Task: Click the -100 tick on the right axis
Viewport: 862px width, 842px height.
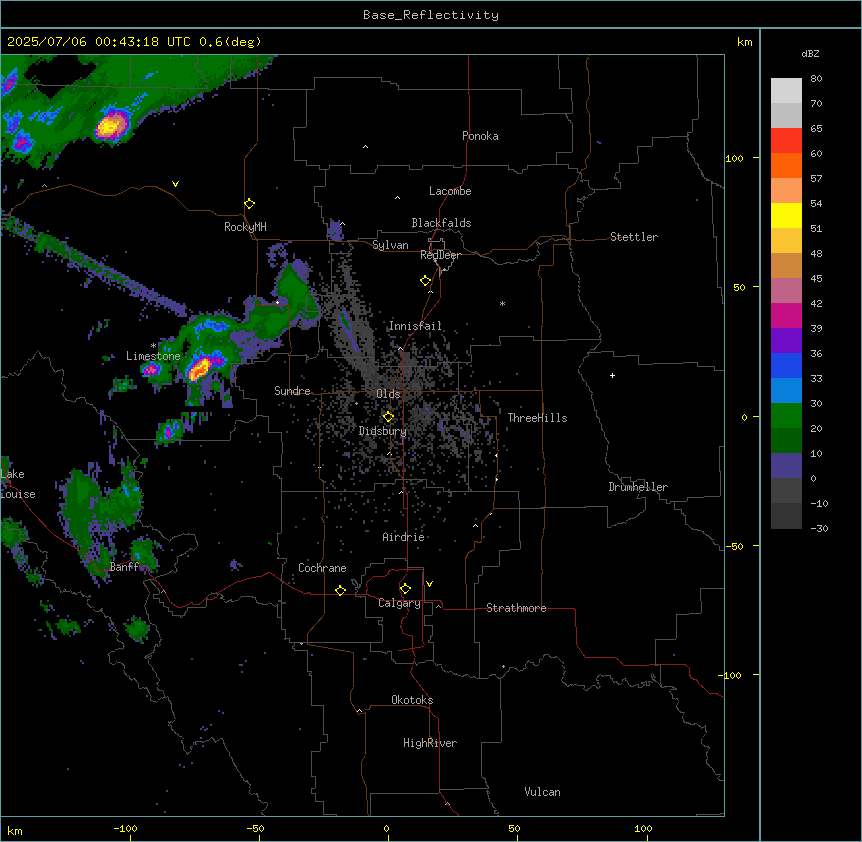Action: [x=732, y=675]
